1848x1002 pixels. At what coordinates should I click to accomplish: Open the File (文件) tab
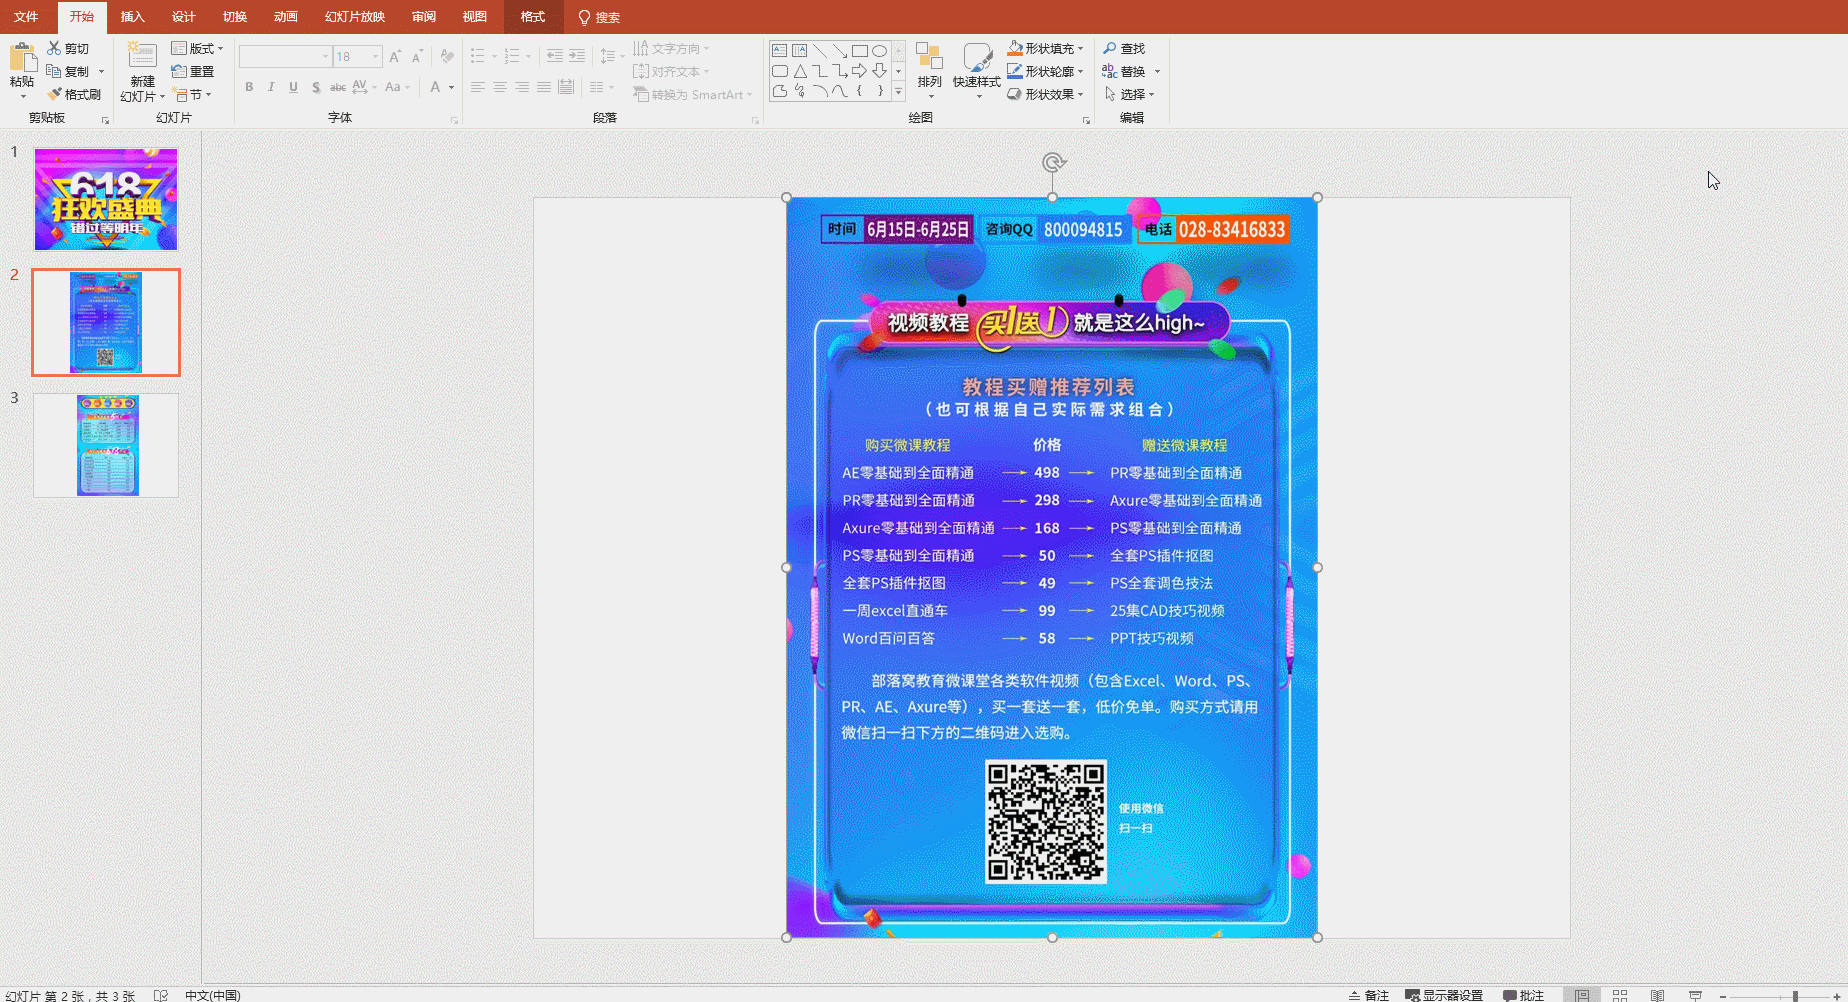[26, 17]
